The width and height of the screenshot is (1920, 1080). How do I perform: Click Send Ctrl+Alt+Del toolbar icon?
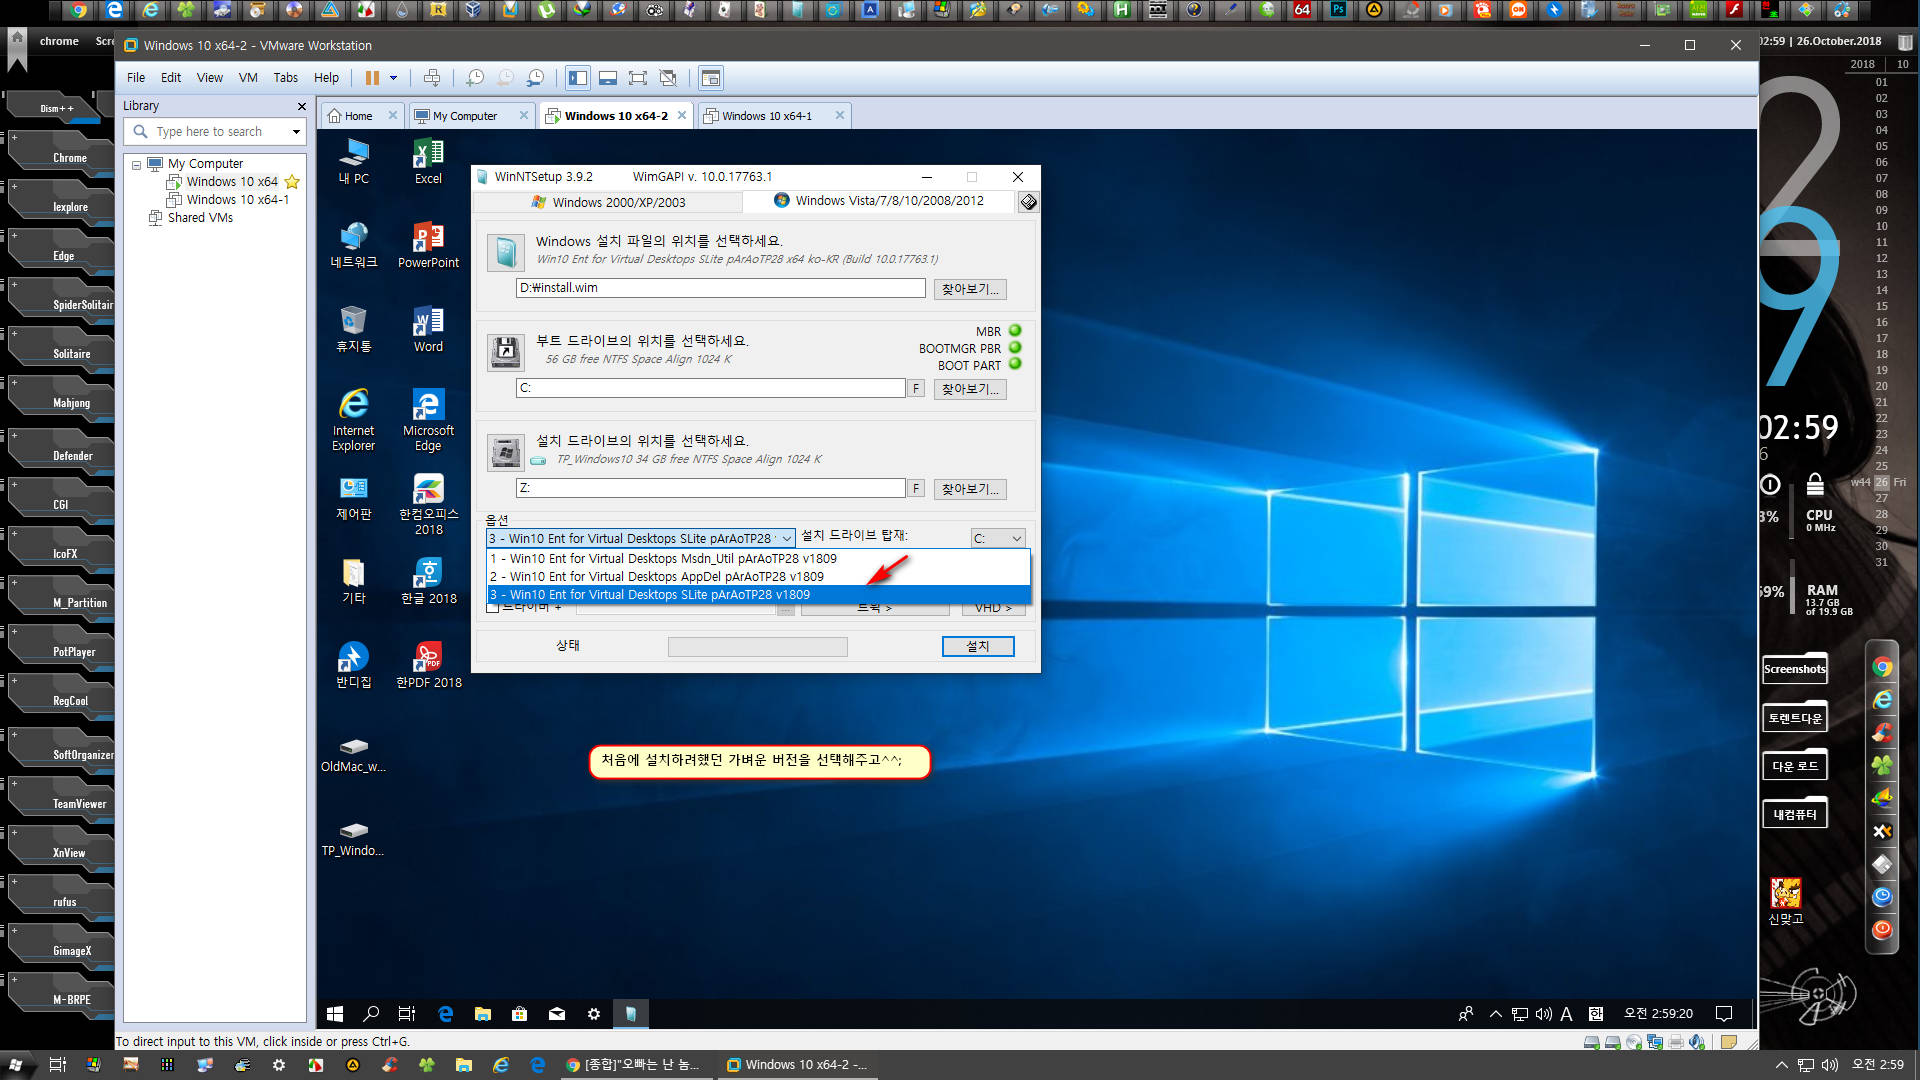[432, 78]
